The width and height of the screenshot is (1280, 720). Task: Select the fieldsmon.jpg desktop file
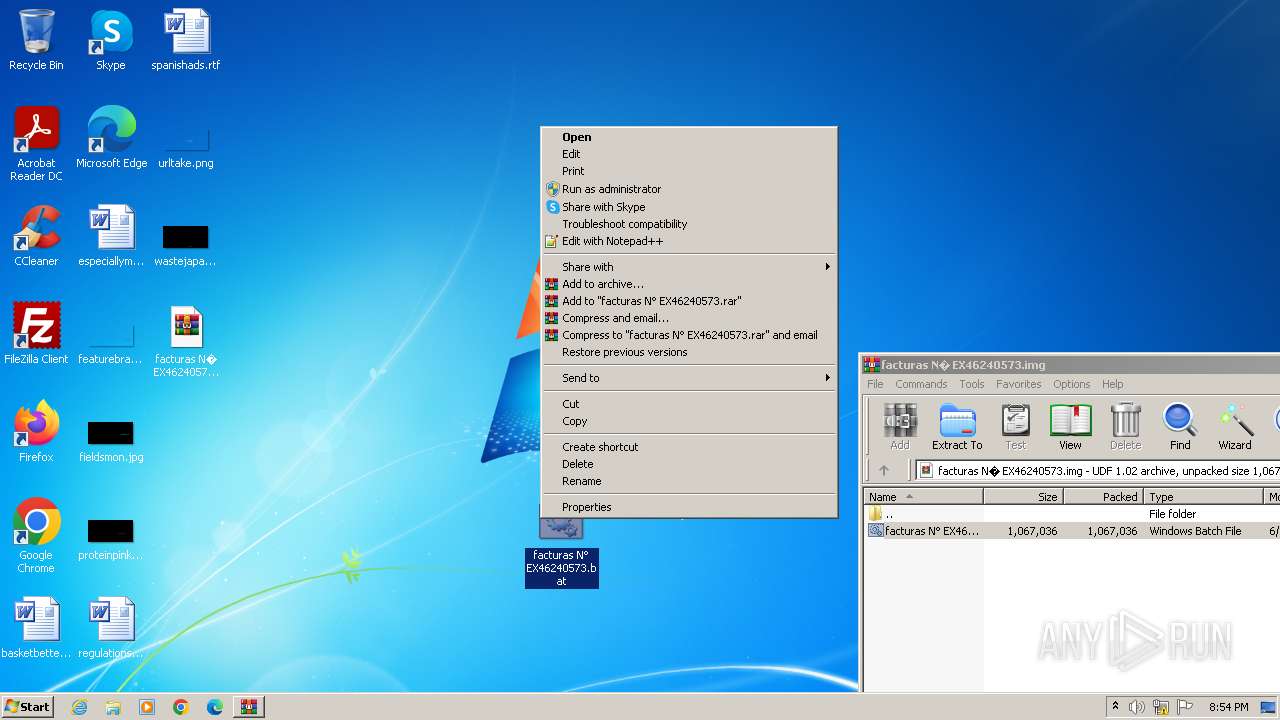pyautogui.click(x=111, y=440)
